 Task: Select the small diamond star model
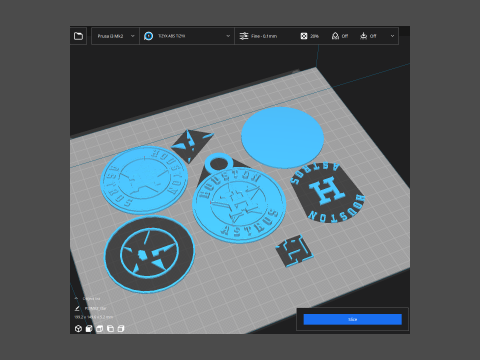(x=192, y=145)
